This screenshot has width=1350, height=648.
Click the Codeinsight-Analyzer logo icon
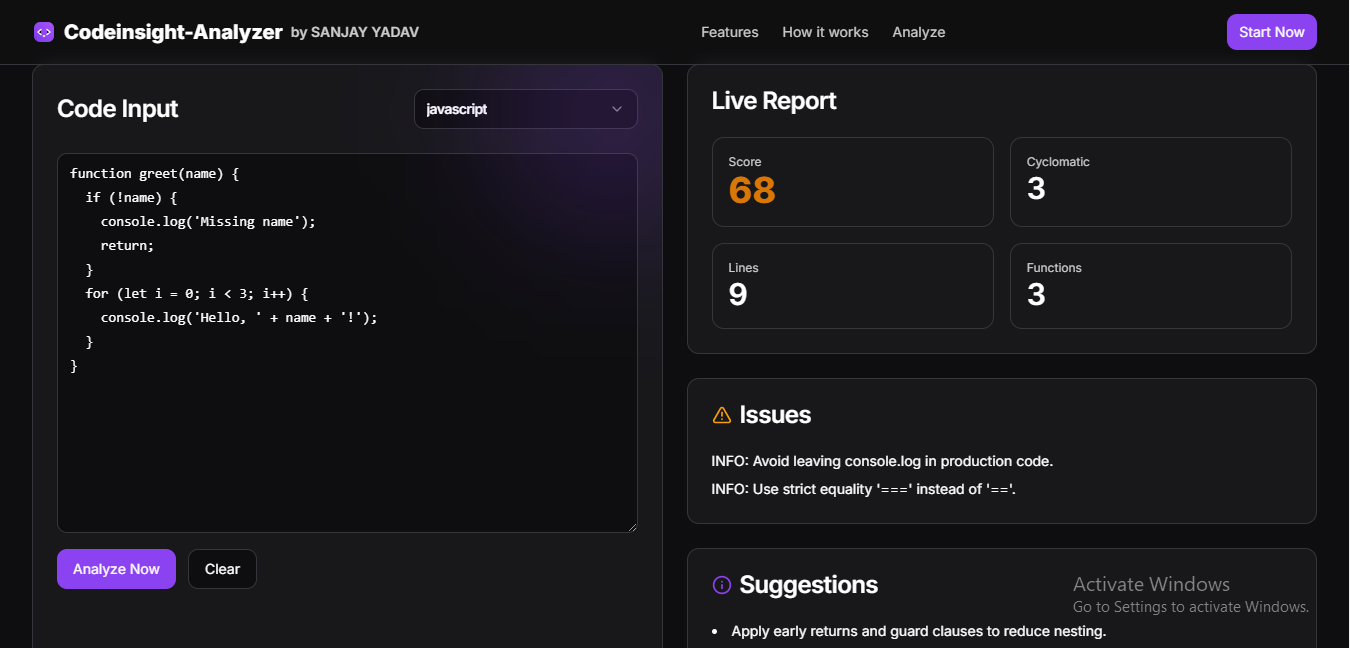tap(43, 31)
